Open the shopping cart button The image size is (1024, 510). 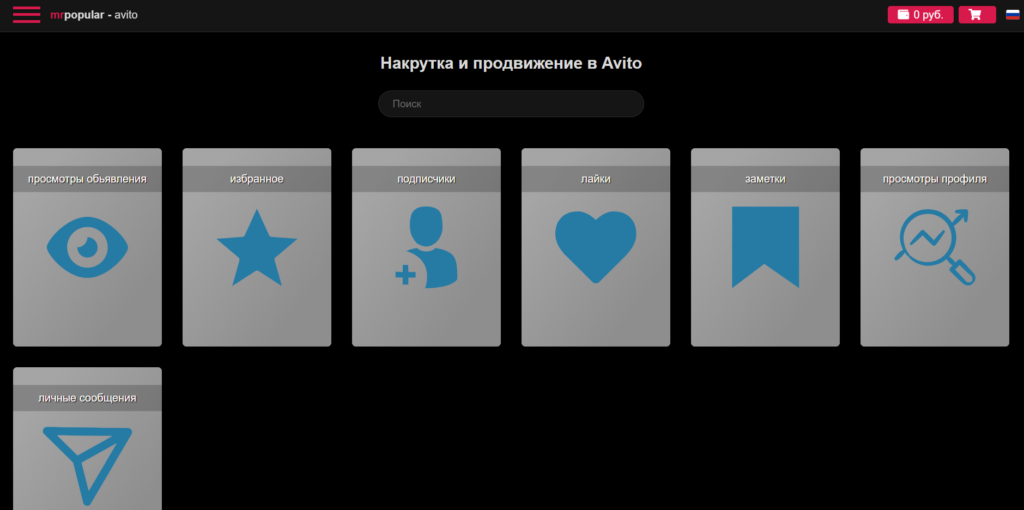pyautogui.click(x=977, y=14)
